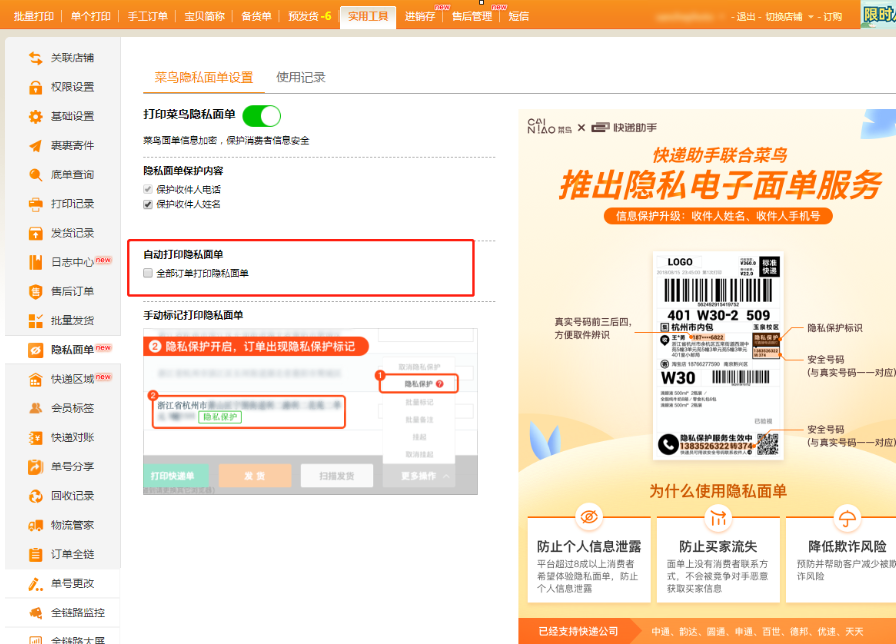
Task: Open 单号更改 via the pencil icon
Action: click(35, 583)
